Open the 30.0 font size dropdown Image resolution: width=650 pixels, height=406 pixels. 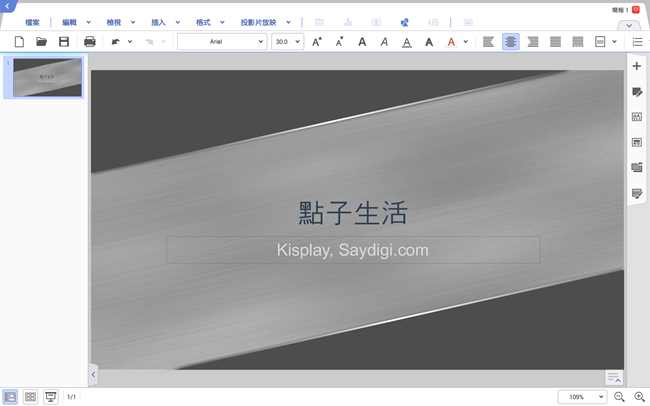pyautogui.click(x=287, y=41)
